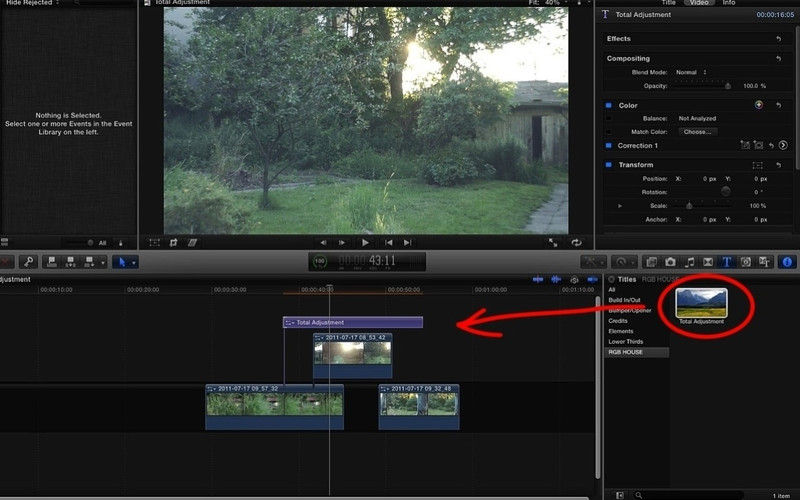Screen dimensions: 800x500
Task: Click the Opacity 100.0 % value field
Action: click(755, 86)
